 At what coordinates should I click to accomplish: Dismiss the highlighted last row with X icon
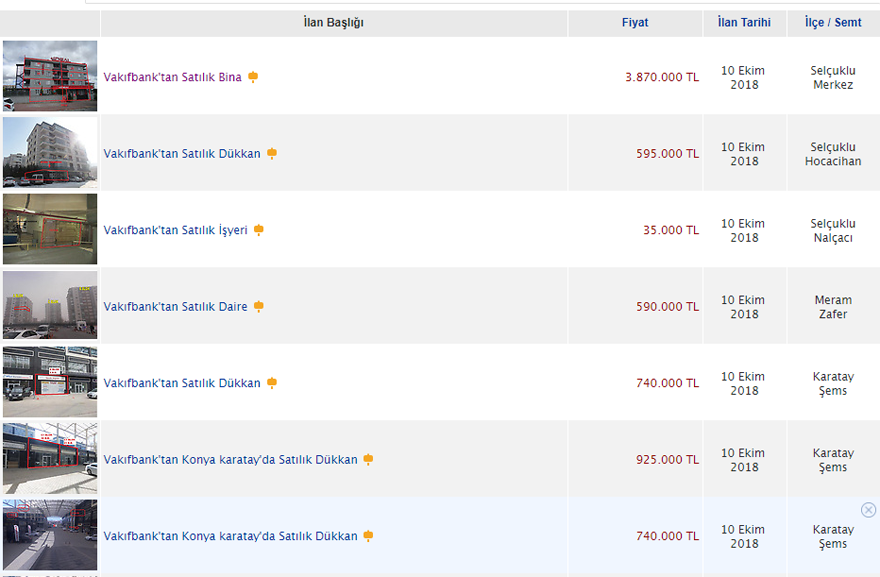(x=868, y=510)
